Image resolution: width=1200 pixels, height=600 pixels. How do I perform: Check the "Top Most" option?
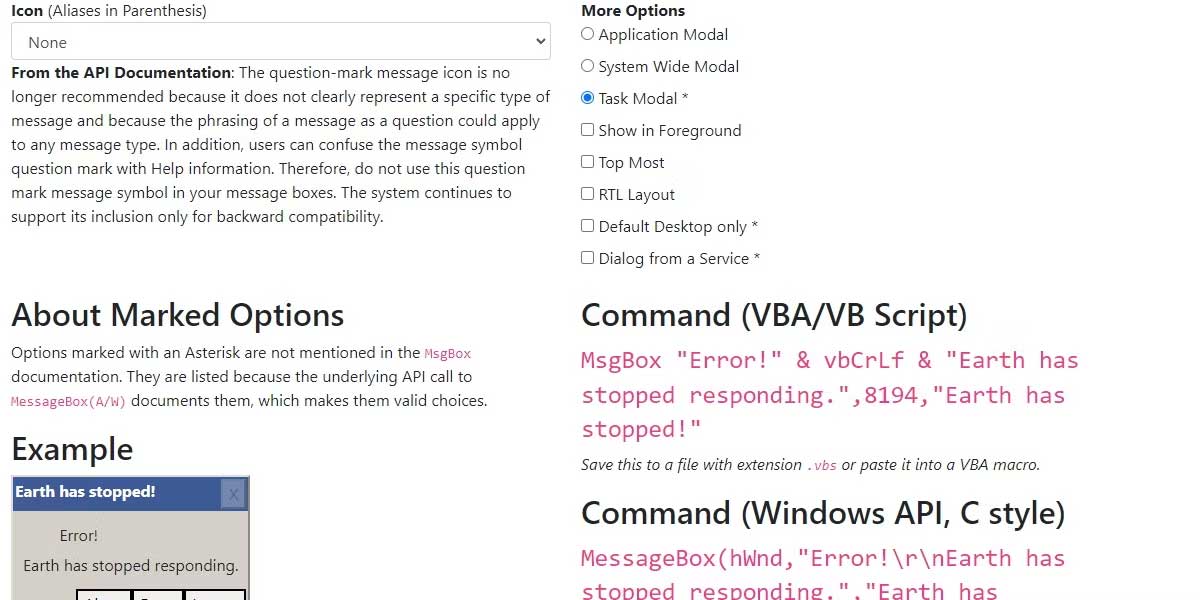pyautogui.click(x=588, y=162)
